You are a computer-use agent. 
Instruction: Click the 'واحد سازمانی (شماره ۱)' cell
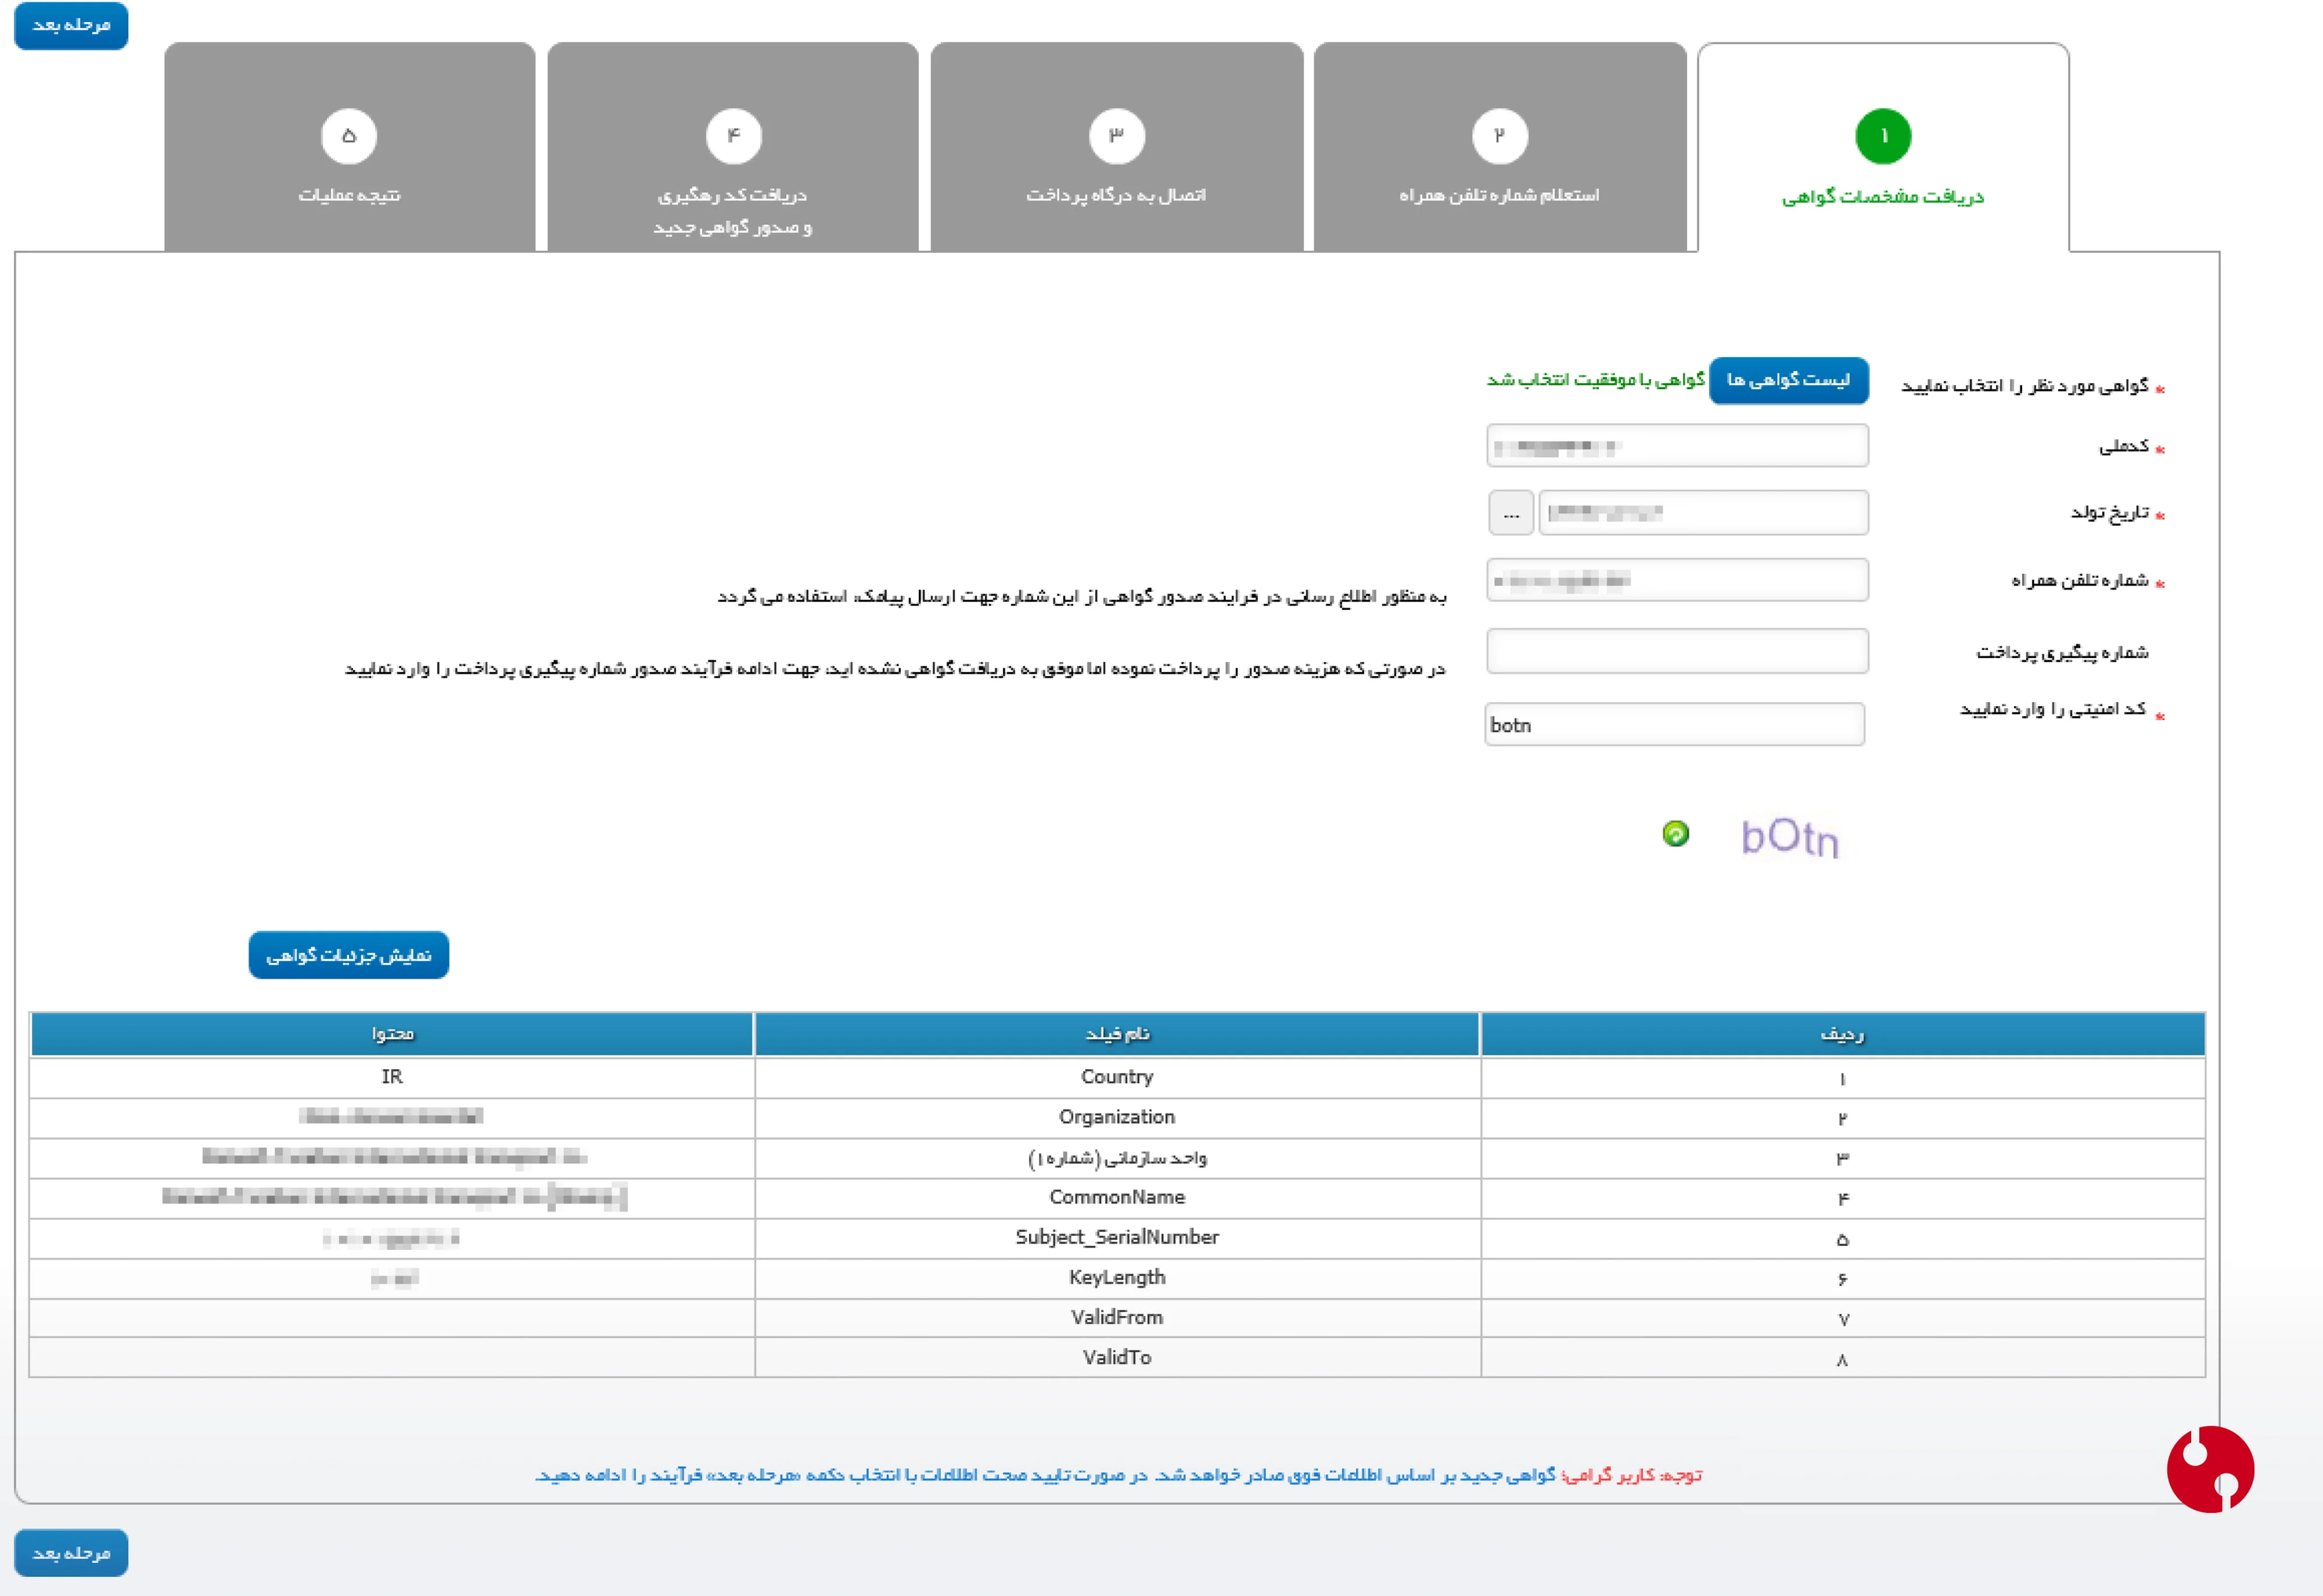tap(1117, 1158)
